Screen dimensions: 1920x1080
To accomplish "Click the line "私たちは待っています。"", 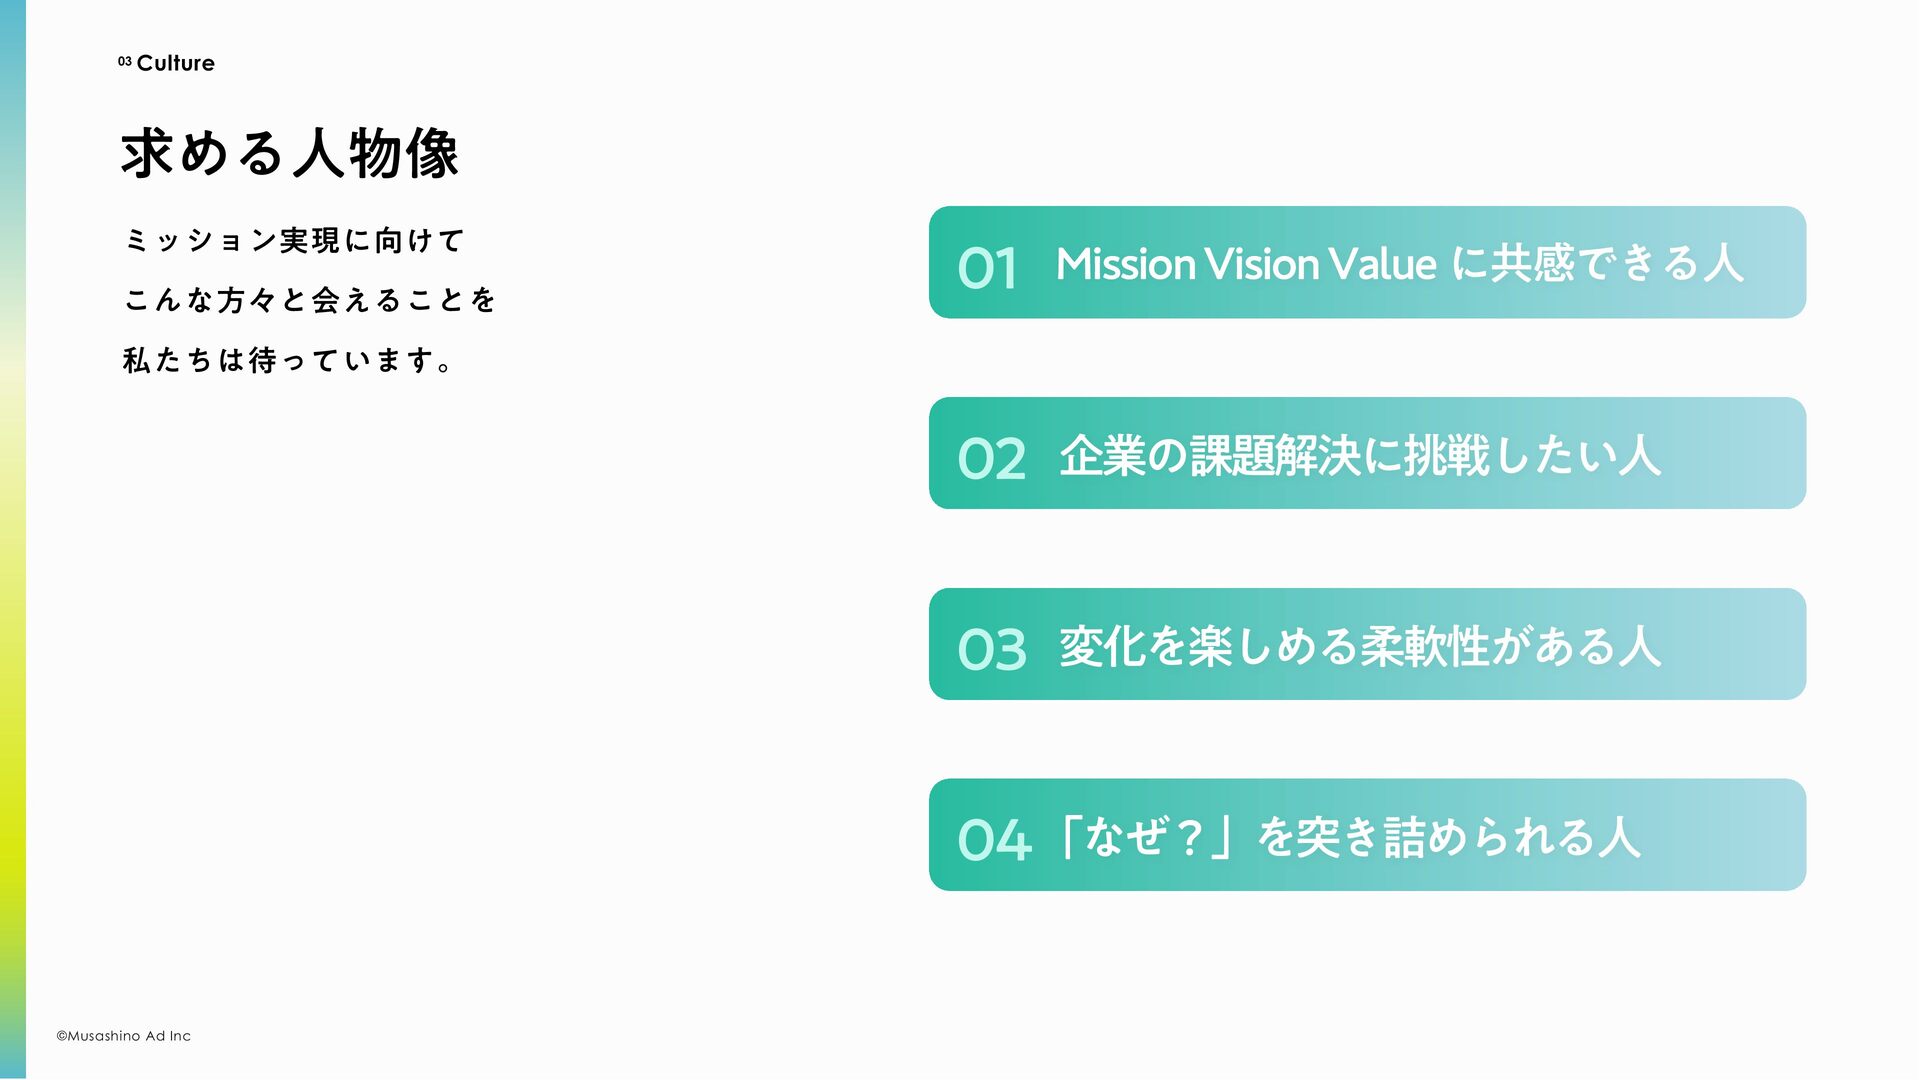I will [x=289, y=360].
